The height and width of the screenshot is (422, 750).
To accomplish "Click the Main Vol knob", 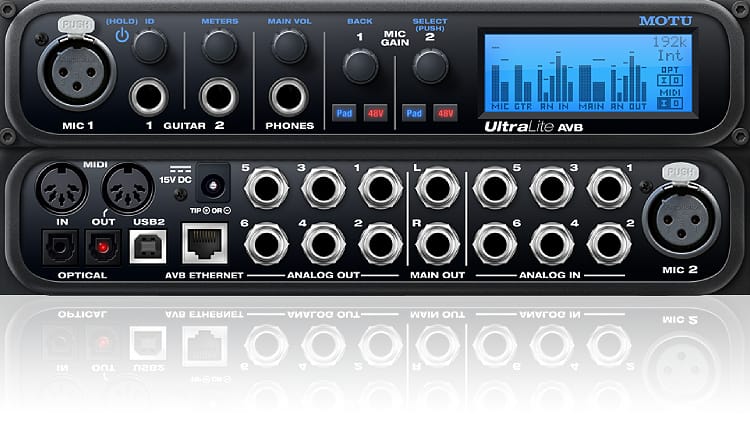I will click(289, 46).
